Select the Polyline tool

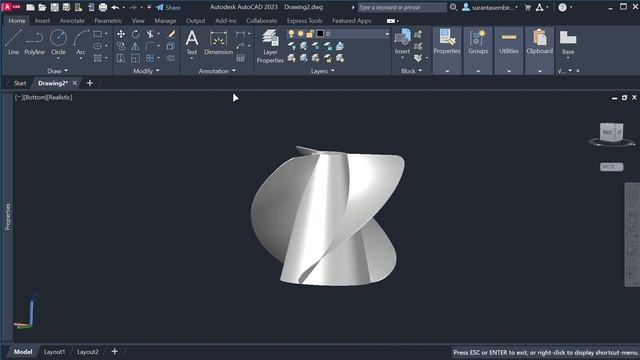(x=34, y=42)
